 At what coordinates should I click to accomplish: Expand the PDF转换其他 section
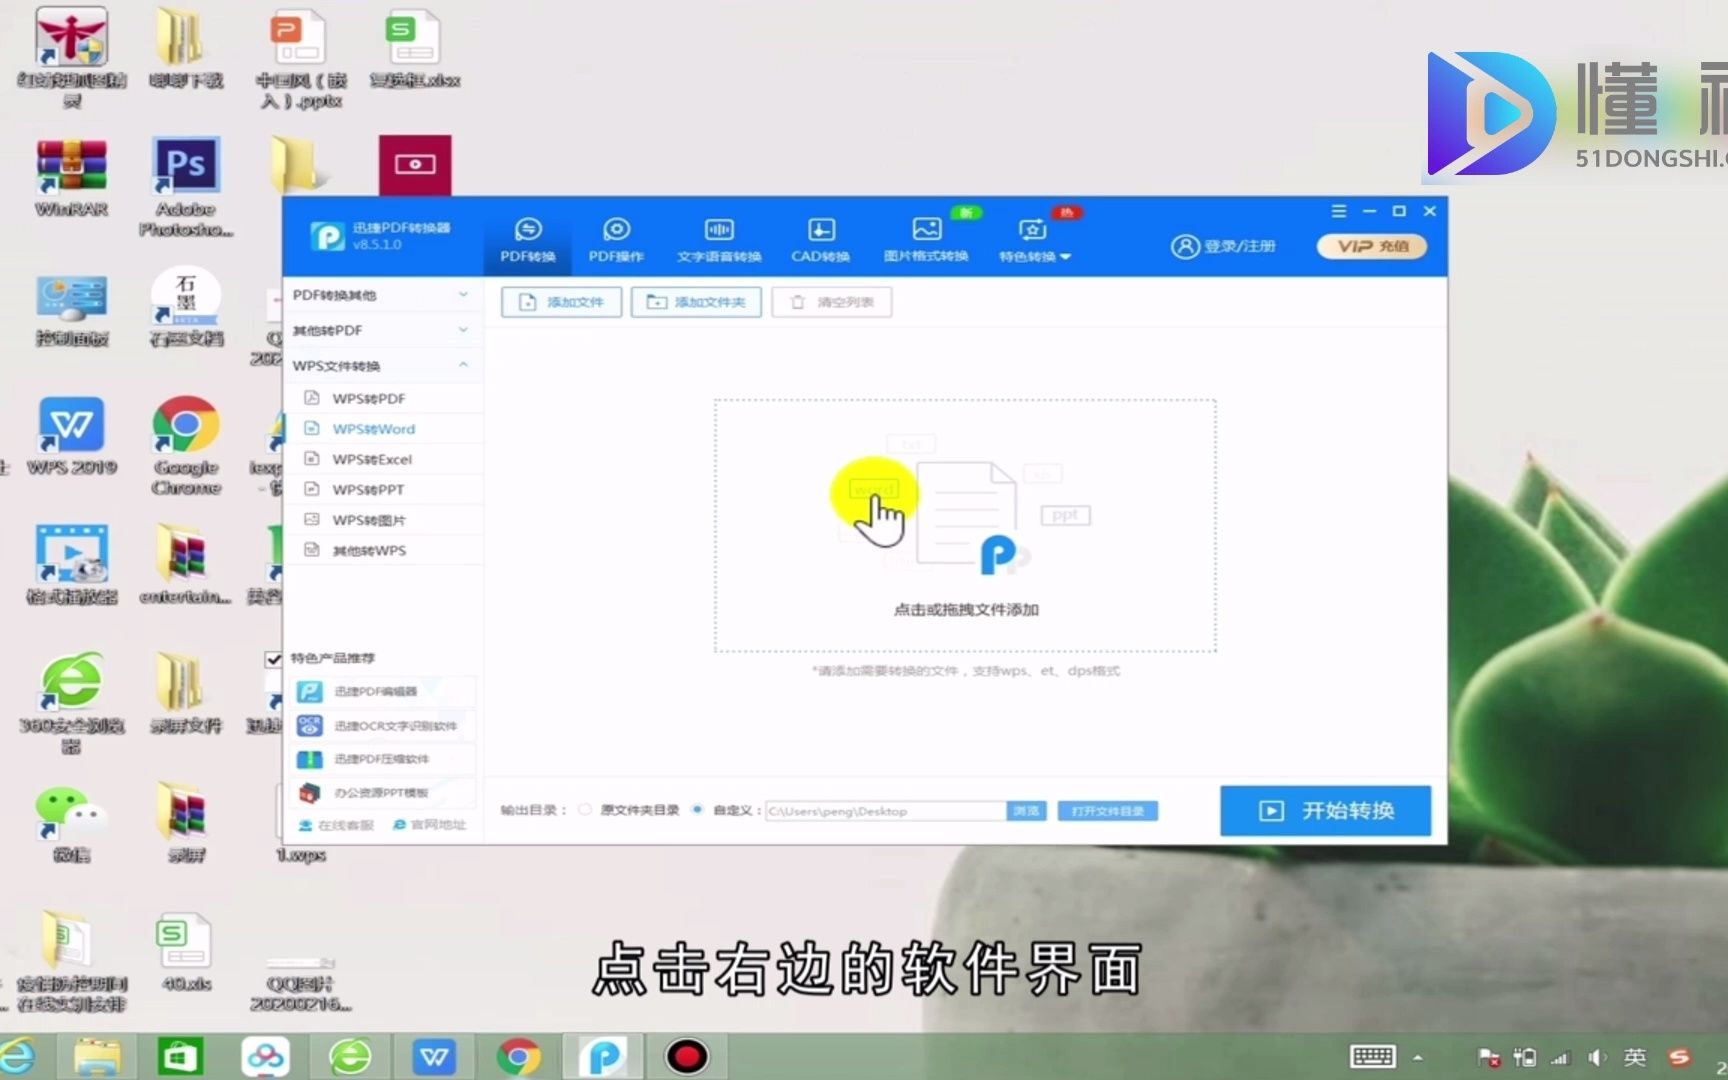coord(380,295)
